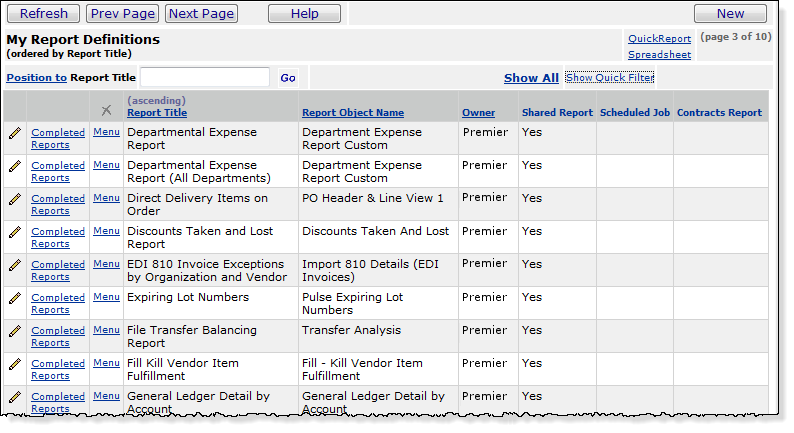794x433 pixels.
Task: Show the Quick Filter
Action: (x=609, y=77)
